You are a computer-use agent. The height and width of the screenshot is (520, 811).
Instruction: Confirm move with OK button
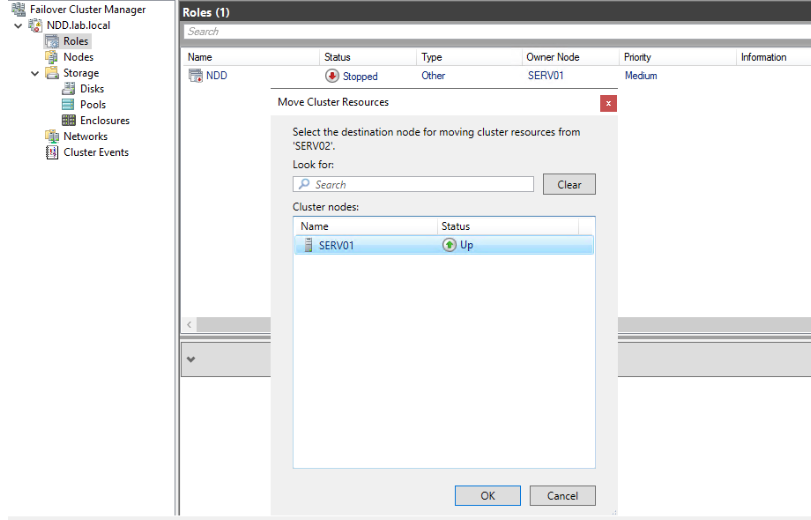tap(488, 496)
